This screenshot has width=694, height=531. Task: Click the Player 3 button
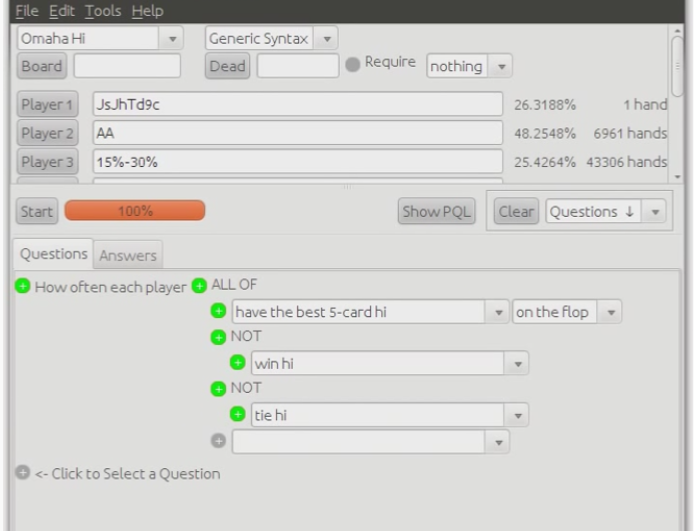tap(47, 162)
